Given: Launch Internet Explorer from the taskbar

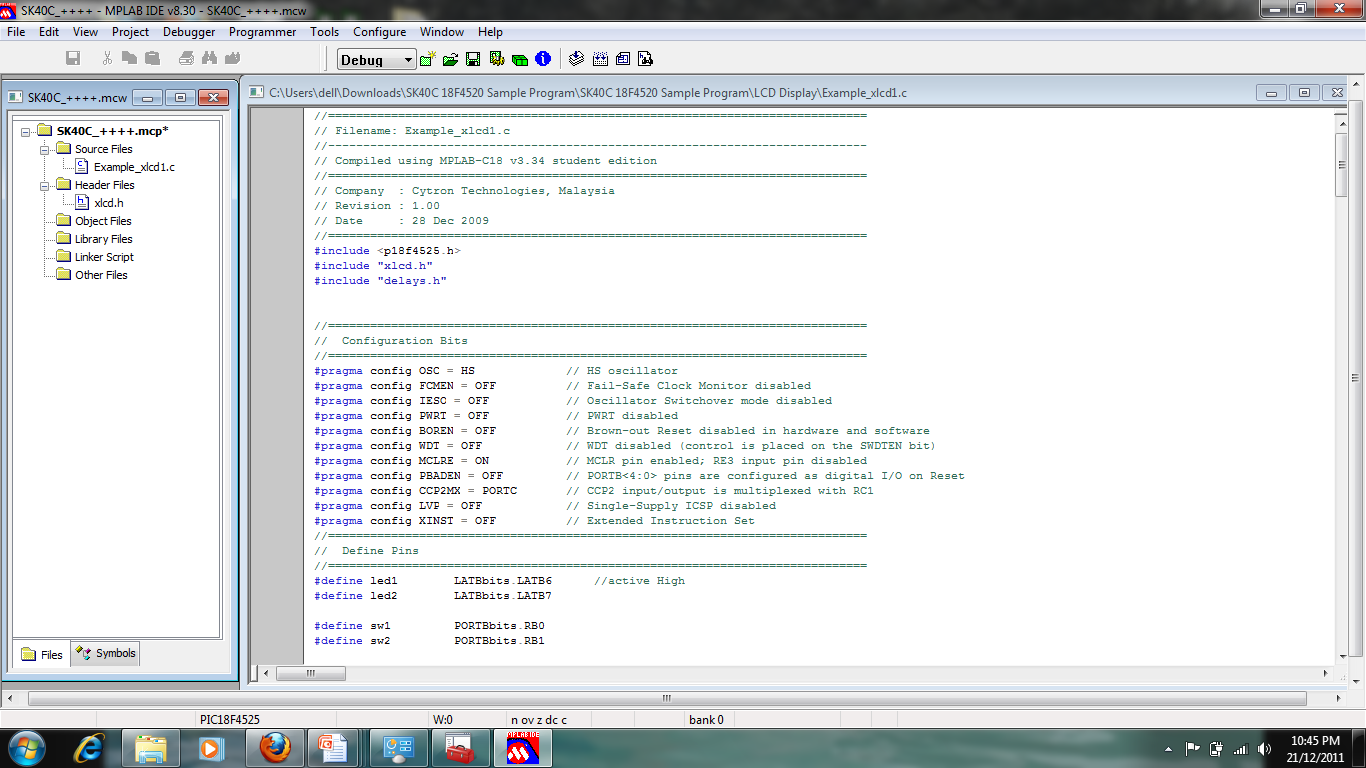Looking at the screenshot, I should pyautogui.click(x=89, y=748).
